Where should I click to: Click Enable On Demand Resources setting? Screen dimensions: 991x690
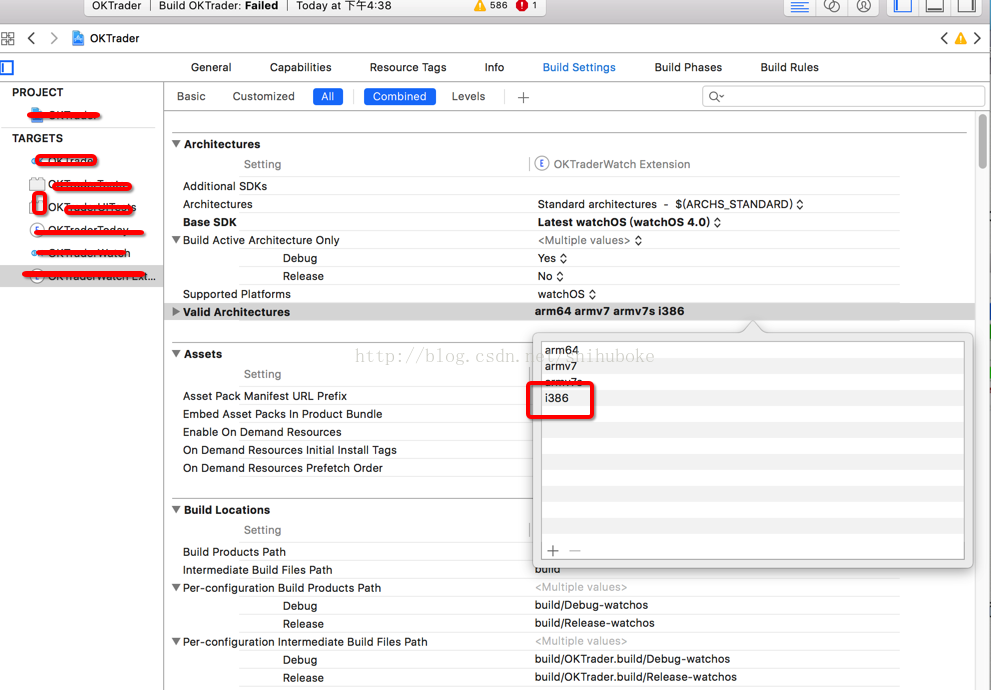click(x=262, y=432)
